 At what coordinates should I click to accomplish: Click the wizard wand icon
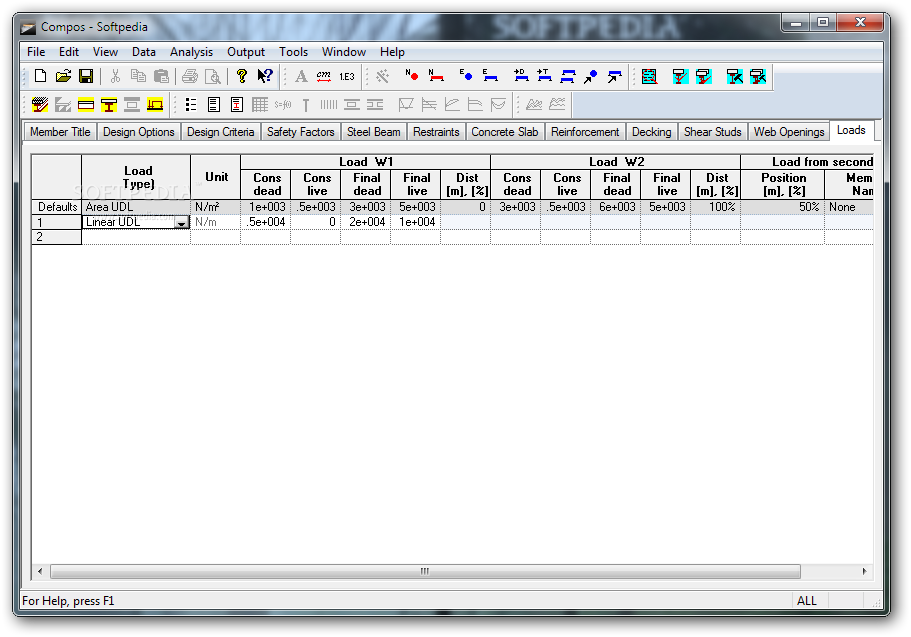(382, 76)
